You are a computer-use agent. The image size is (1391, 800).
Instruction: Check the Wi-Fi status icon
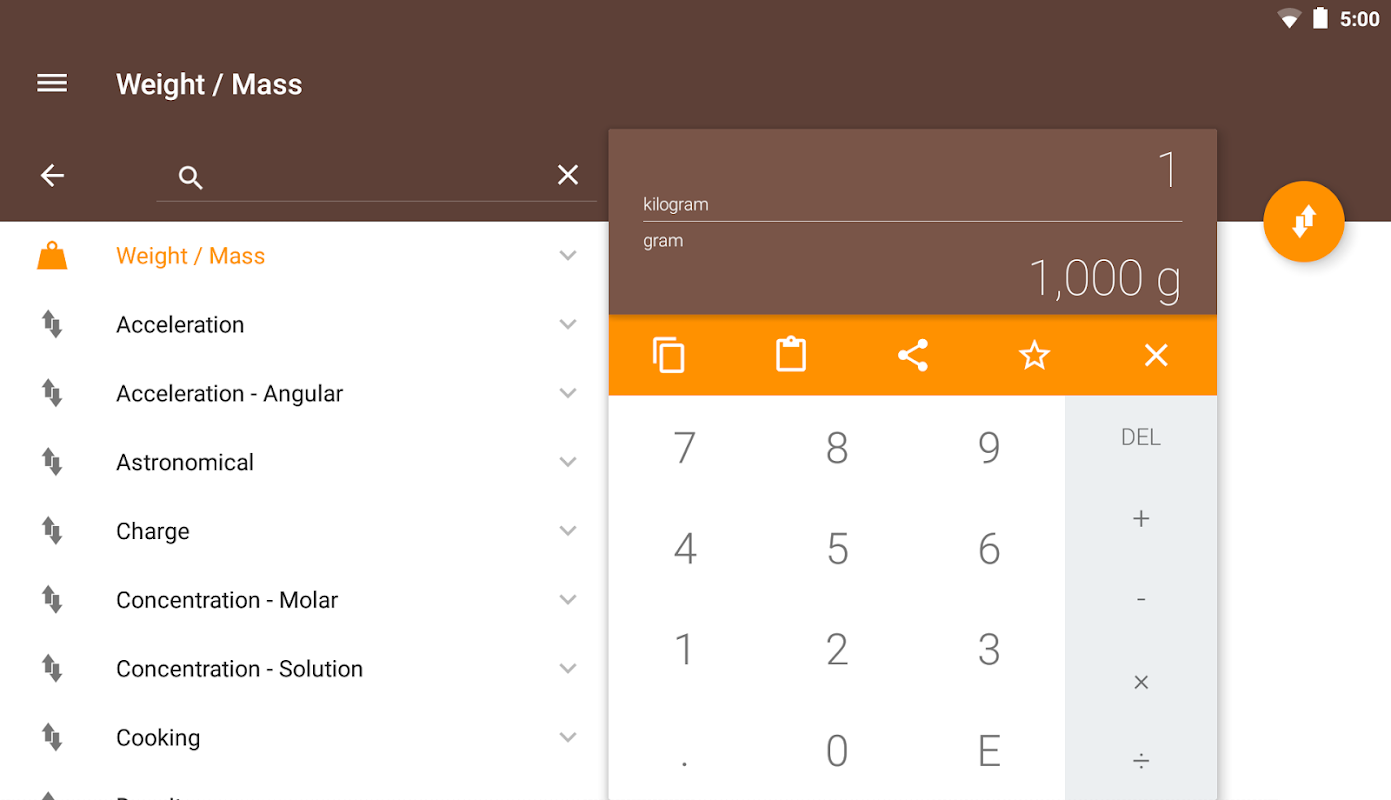tap(1289, 19)
